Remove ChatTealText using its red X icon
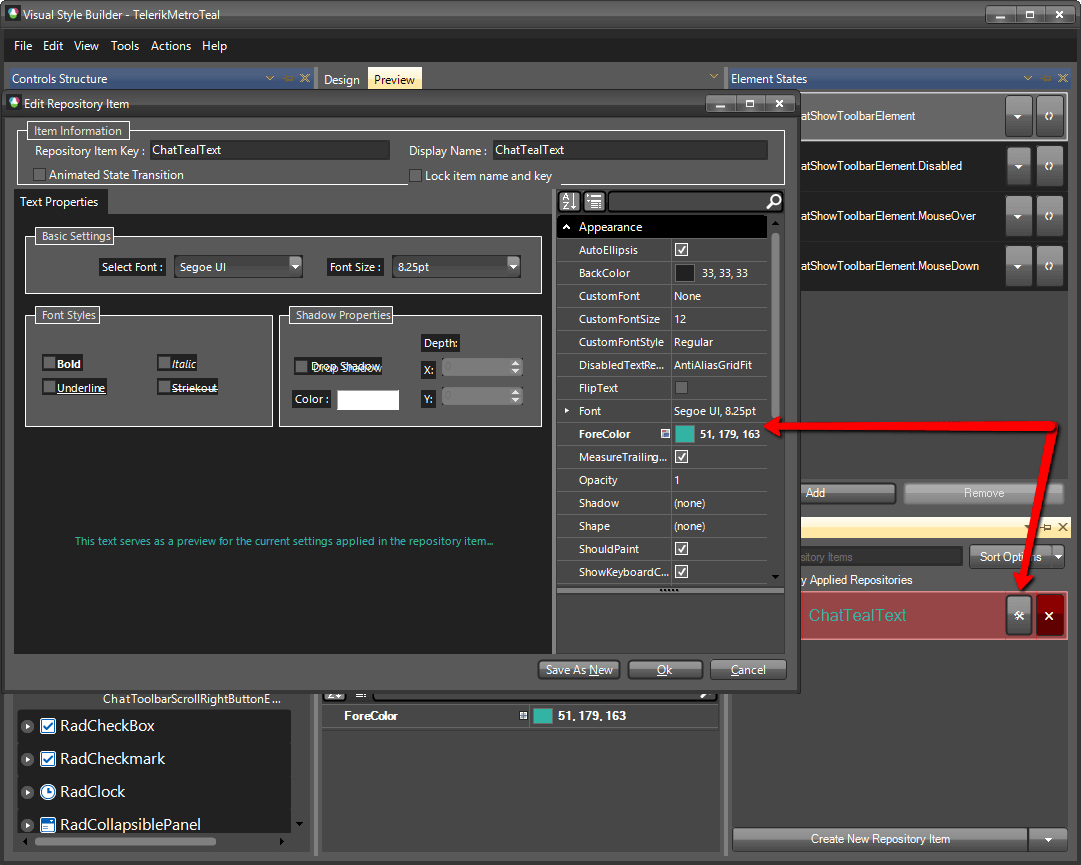Viewport: 1081px width, 865px height. point(1049,615)
